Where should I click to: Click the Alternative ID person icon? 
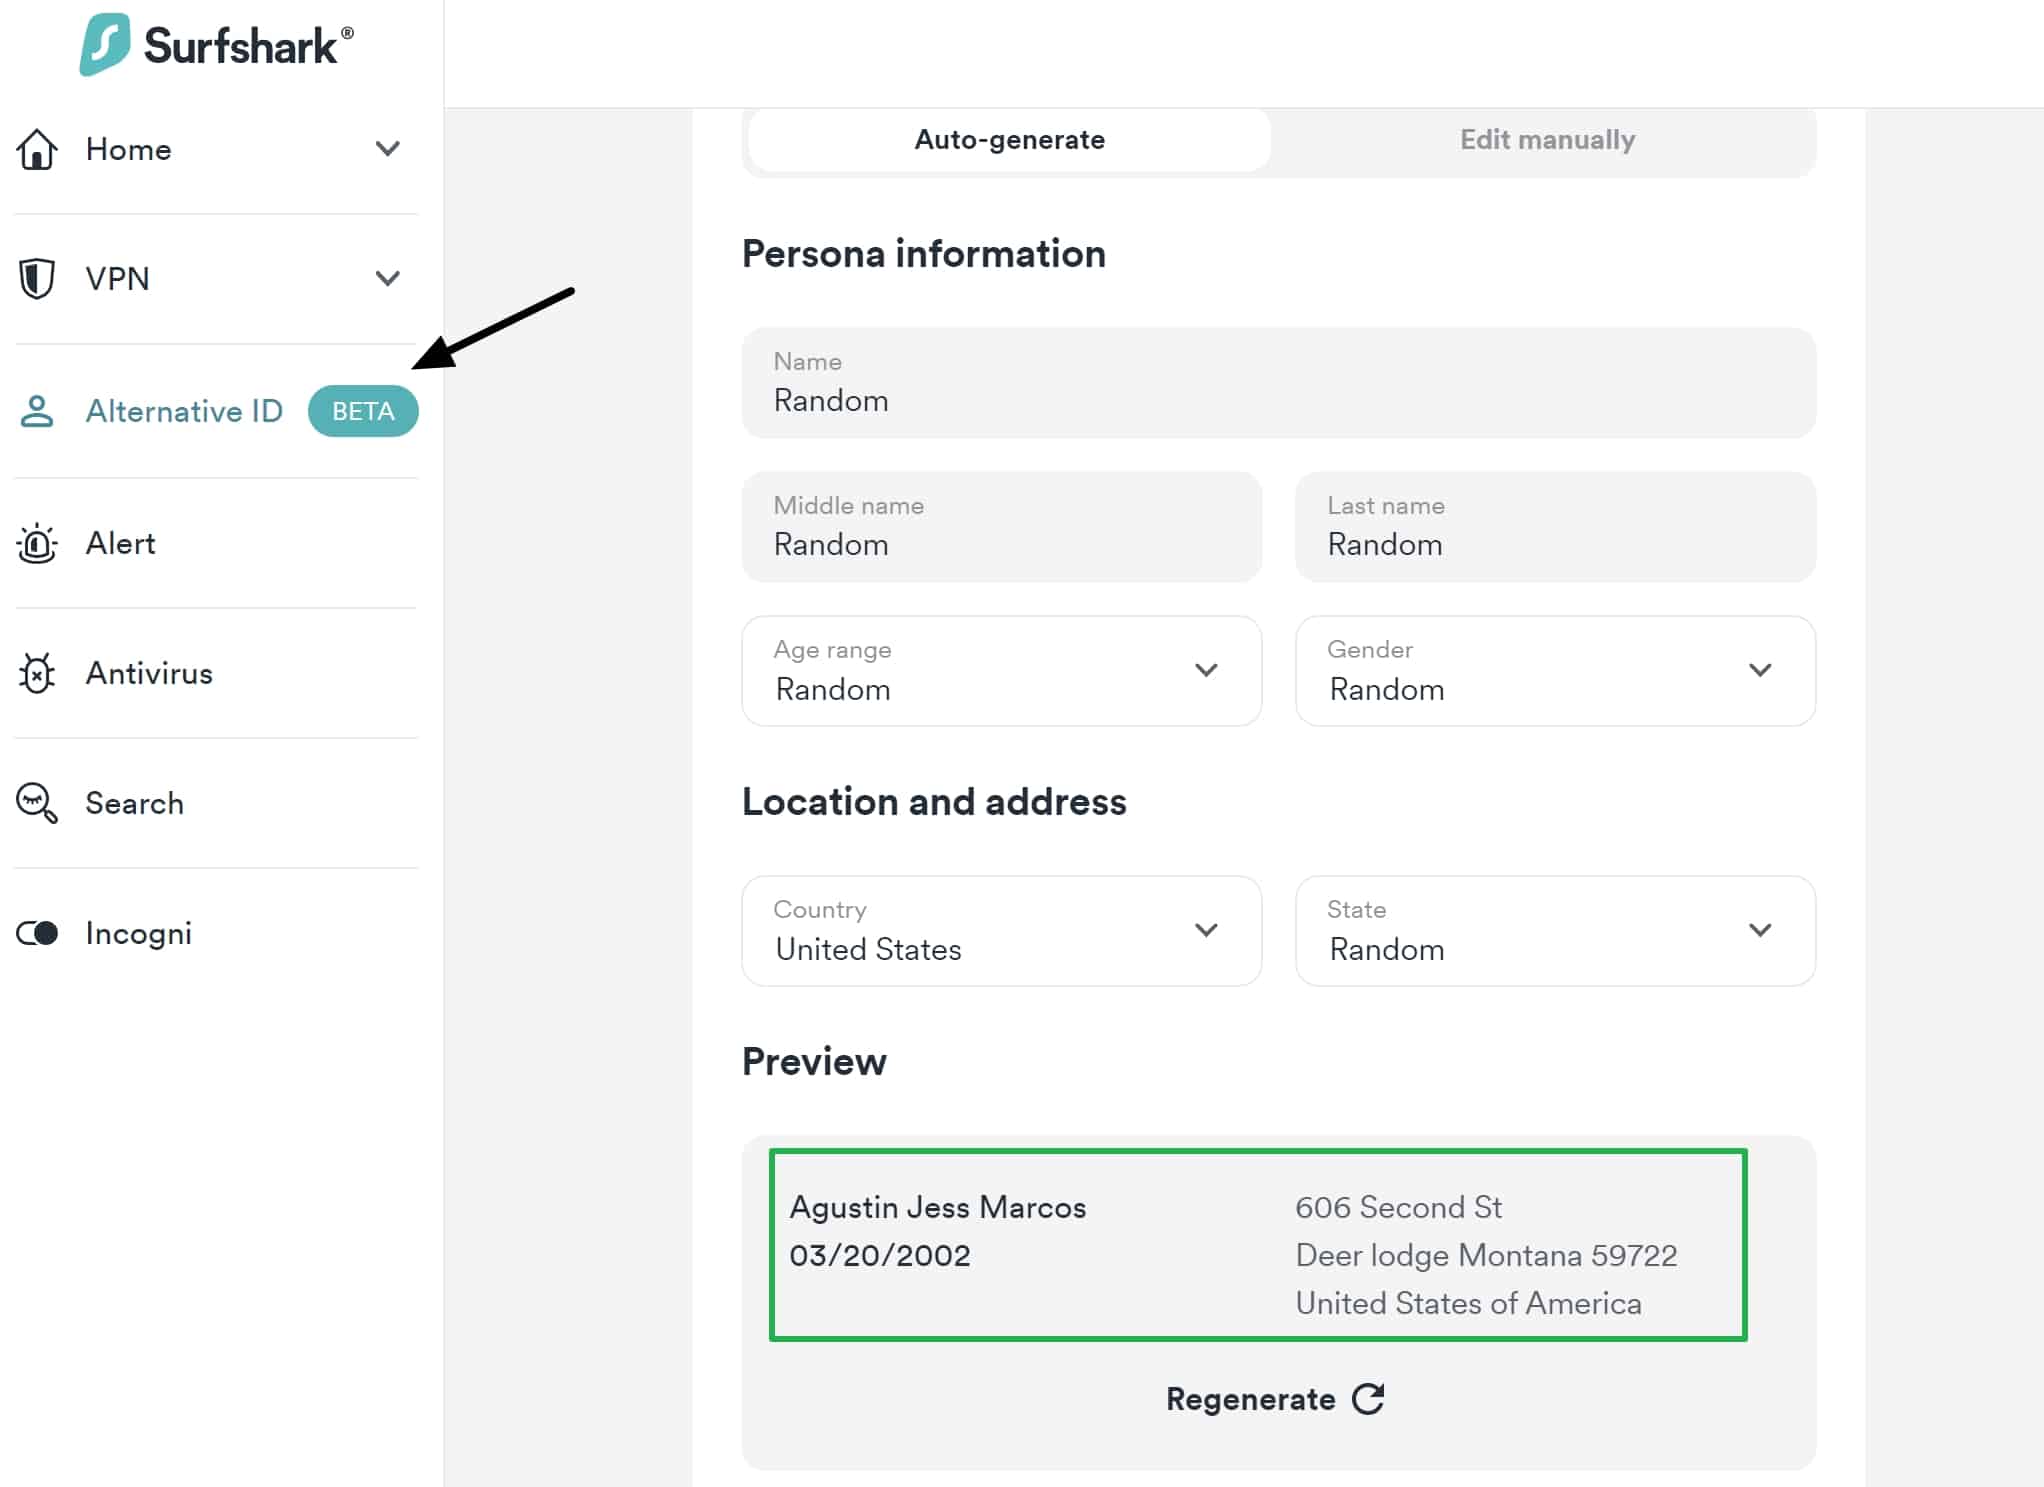coord(37,411)
